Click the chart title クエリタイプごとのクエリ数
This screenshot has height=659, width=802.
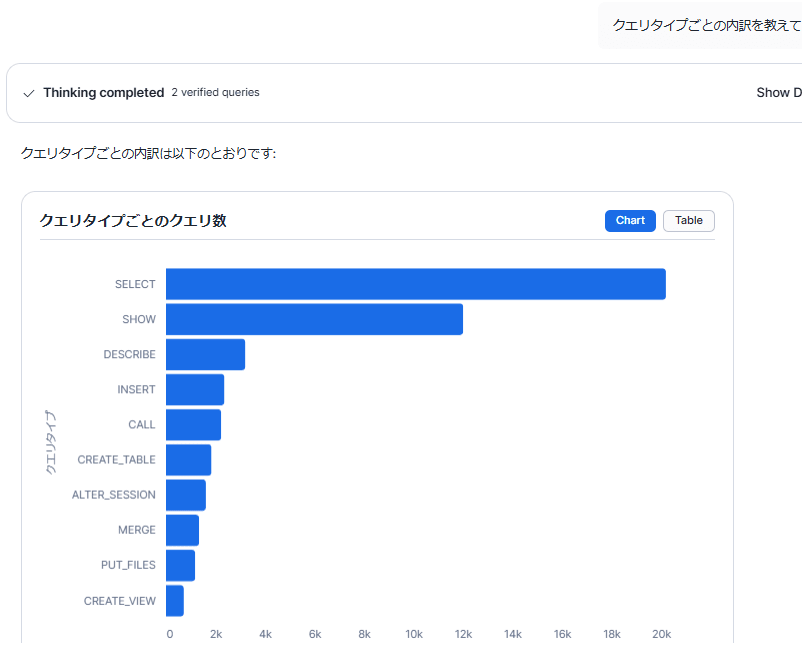click(133, 221)
